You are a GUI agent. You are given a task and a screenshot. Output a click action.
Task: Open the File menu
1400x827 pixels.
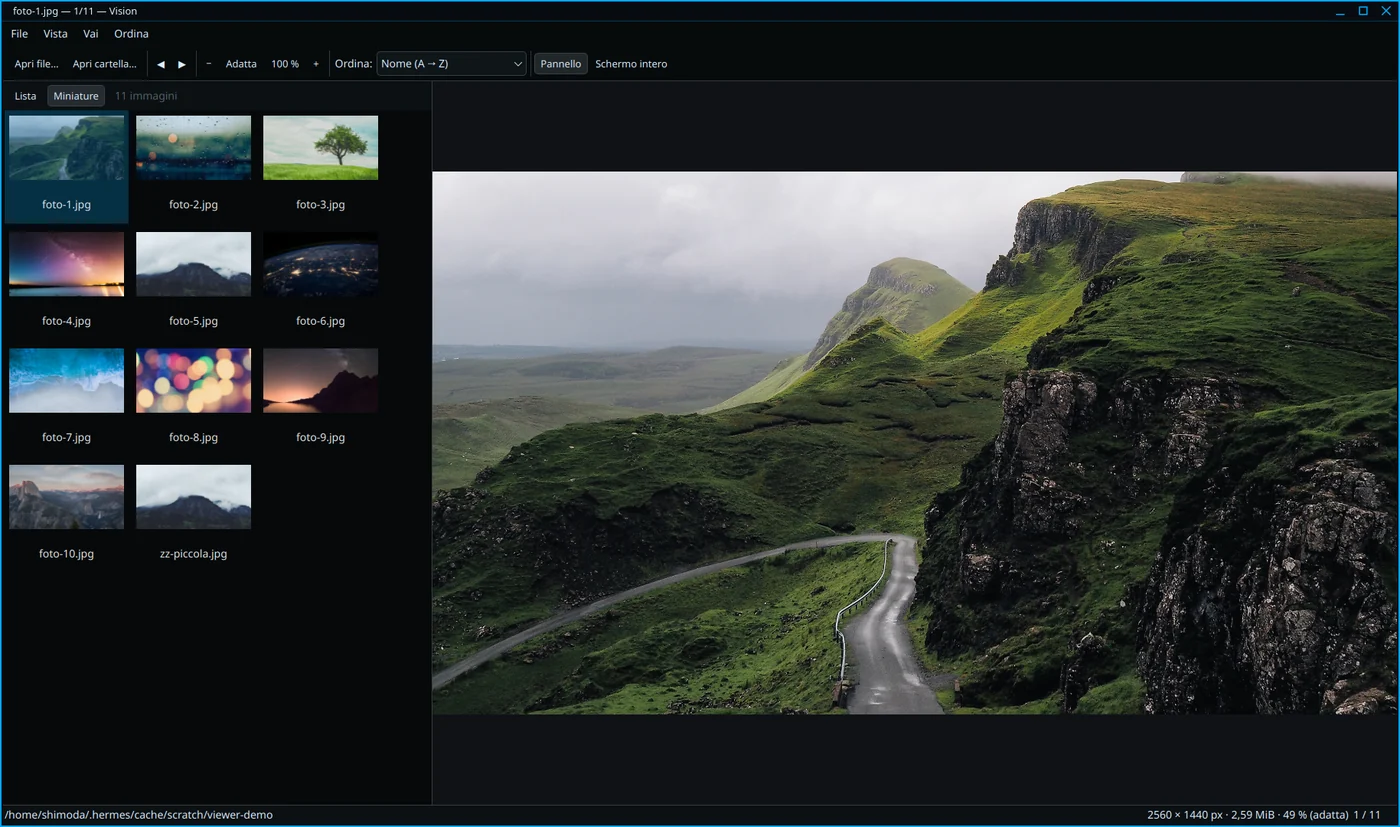tap(19, 34)
